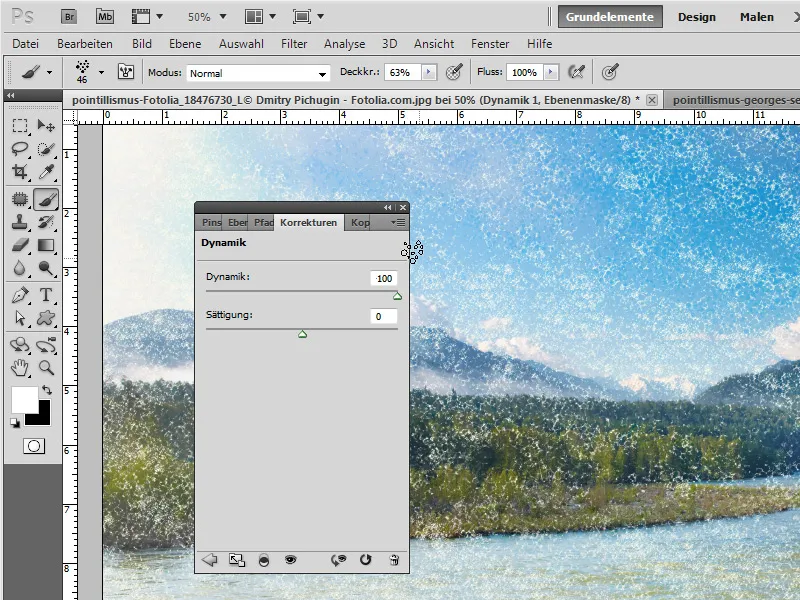Launch Adobe Bridge from the Br icon
The height and width of the screenshot is (600, 800).
[x=69, y=17]
